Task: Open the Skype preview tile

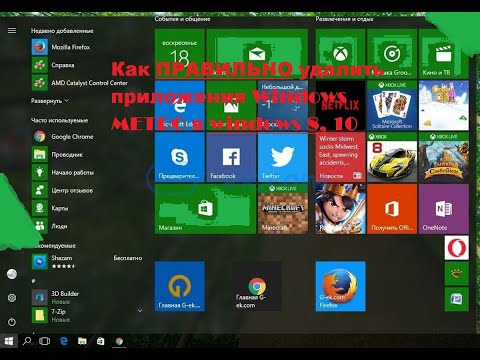Action: [x=180, y=157]
